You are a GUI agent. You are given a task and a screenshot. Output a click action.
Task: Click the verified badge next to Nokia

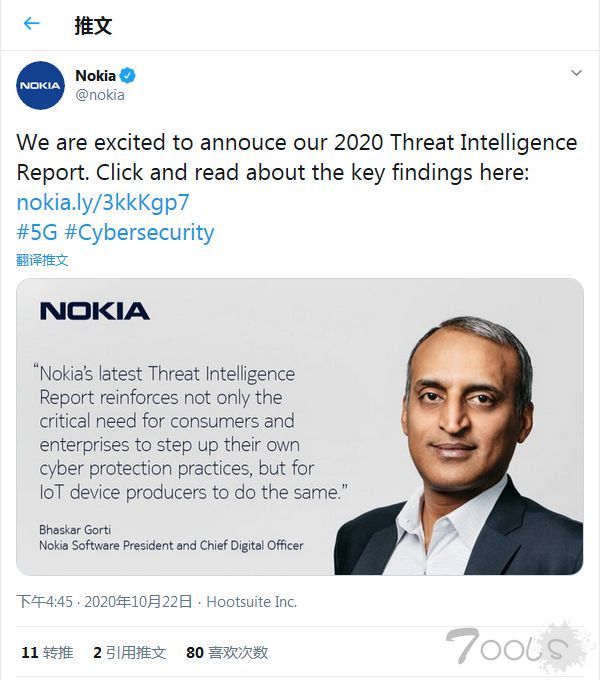127,75
